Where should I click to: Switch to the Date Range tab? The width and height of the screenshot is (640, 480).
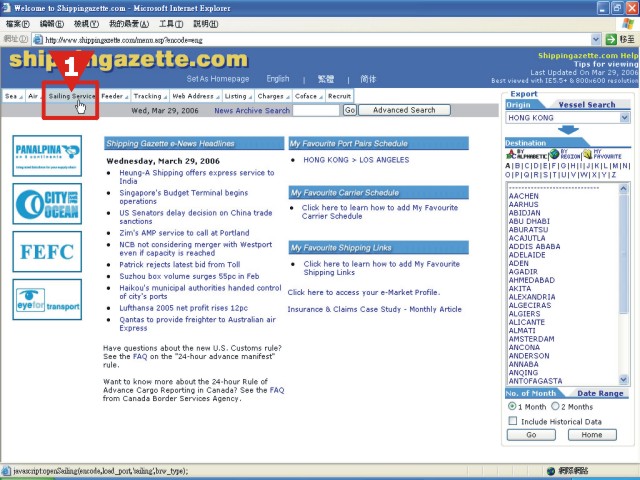click(600, 393)
